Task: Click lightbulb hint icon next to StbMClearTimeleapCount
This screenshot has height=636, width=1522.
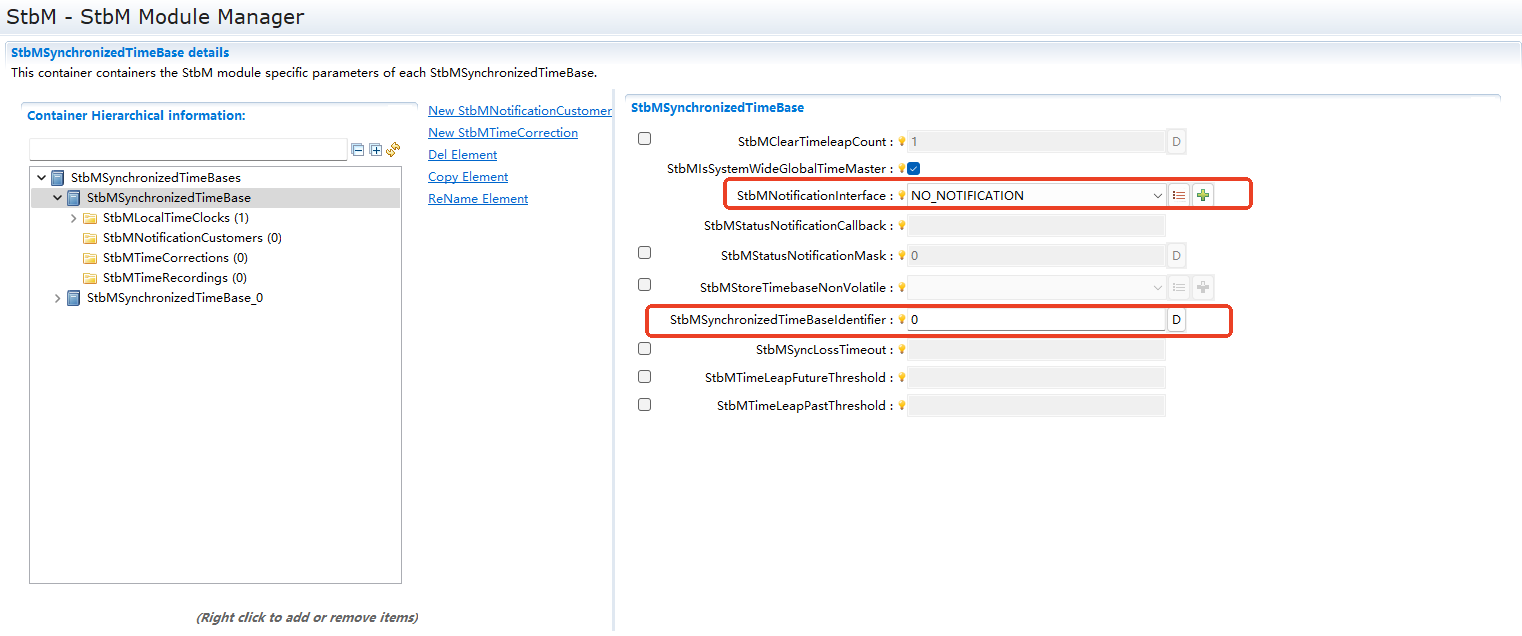Action: pos(901,142)
